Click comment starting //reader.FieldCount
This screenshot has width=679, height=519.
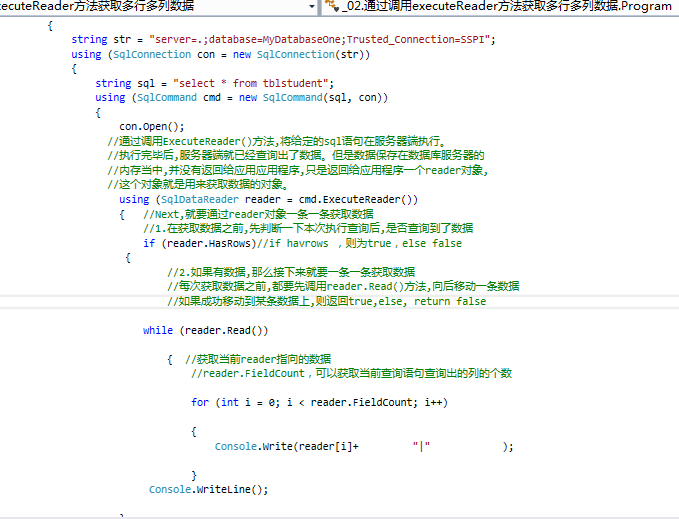pos(352,373)
